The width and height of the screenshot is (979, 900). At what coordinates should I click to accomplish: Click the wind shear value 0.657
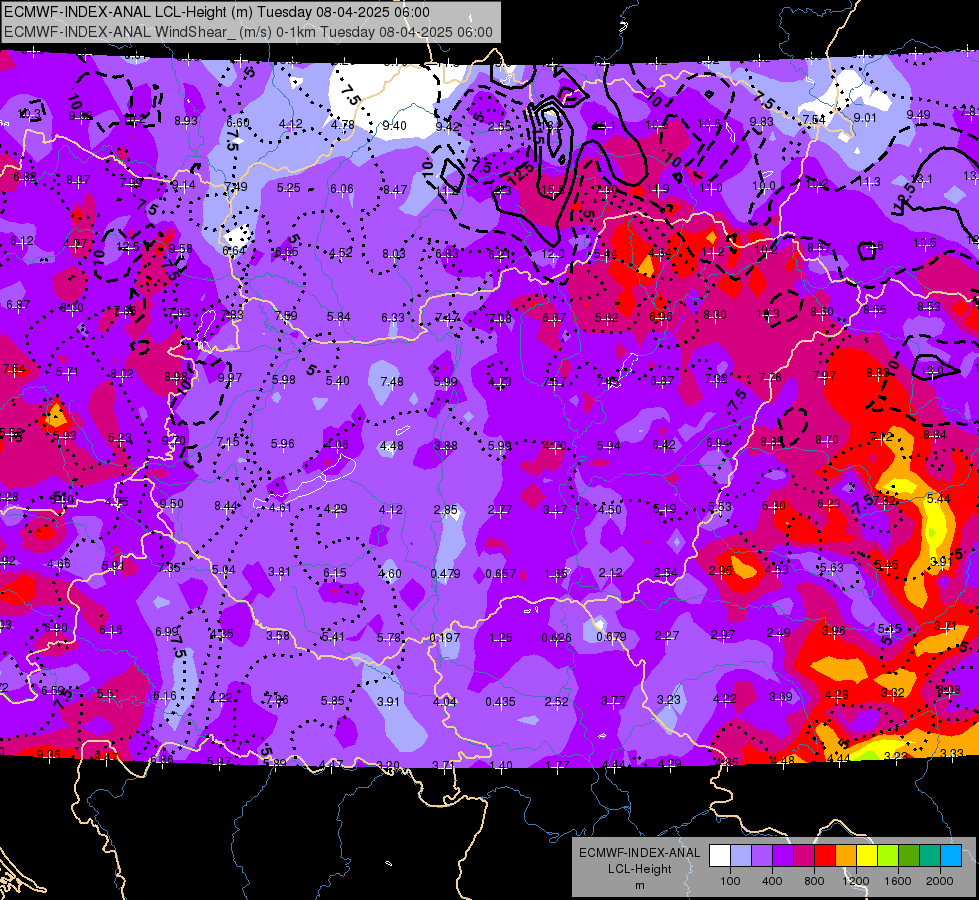[x=501, y=573]
